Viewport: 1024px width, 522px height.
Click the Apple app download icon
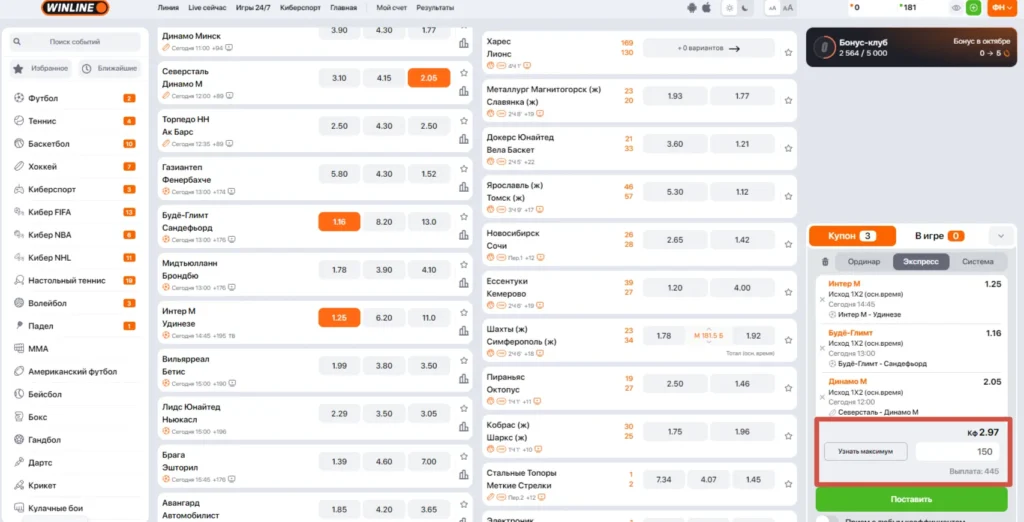pos(706,8)
